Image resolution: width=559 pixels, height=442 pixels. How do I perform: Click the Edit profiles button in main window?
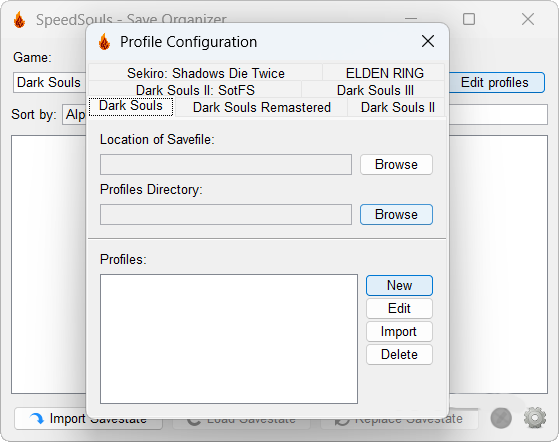point(497,82)
